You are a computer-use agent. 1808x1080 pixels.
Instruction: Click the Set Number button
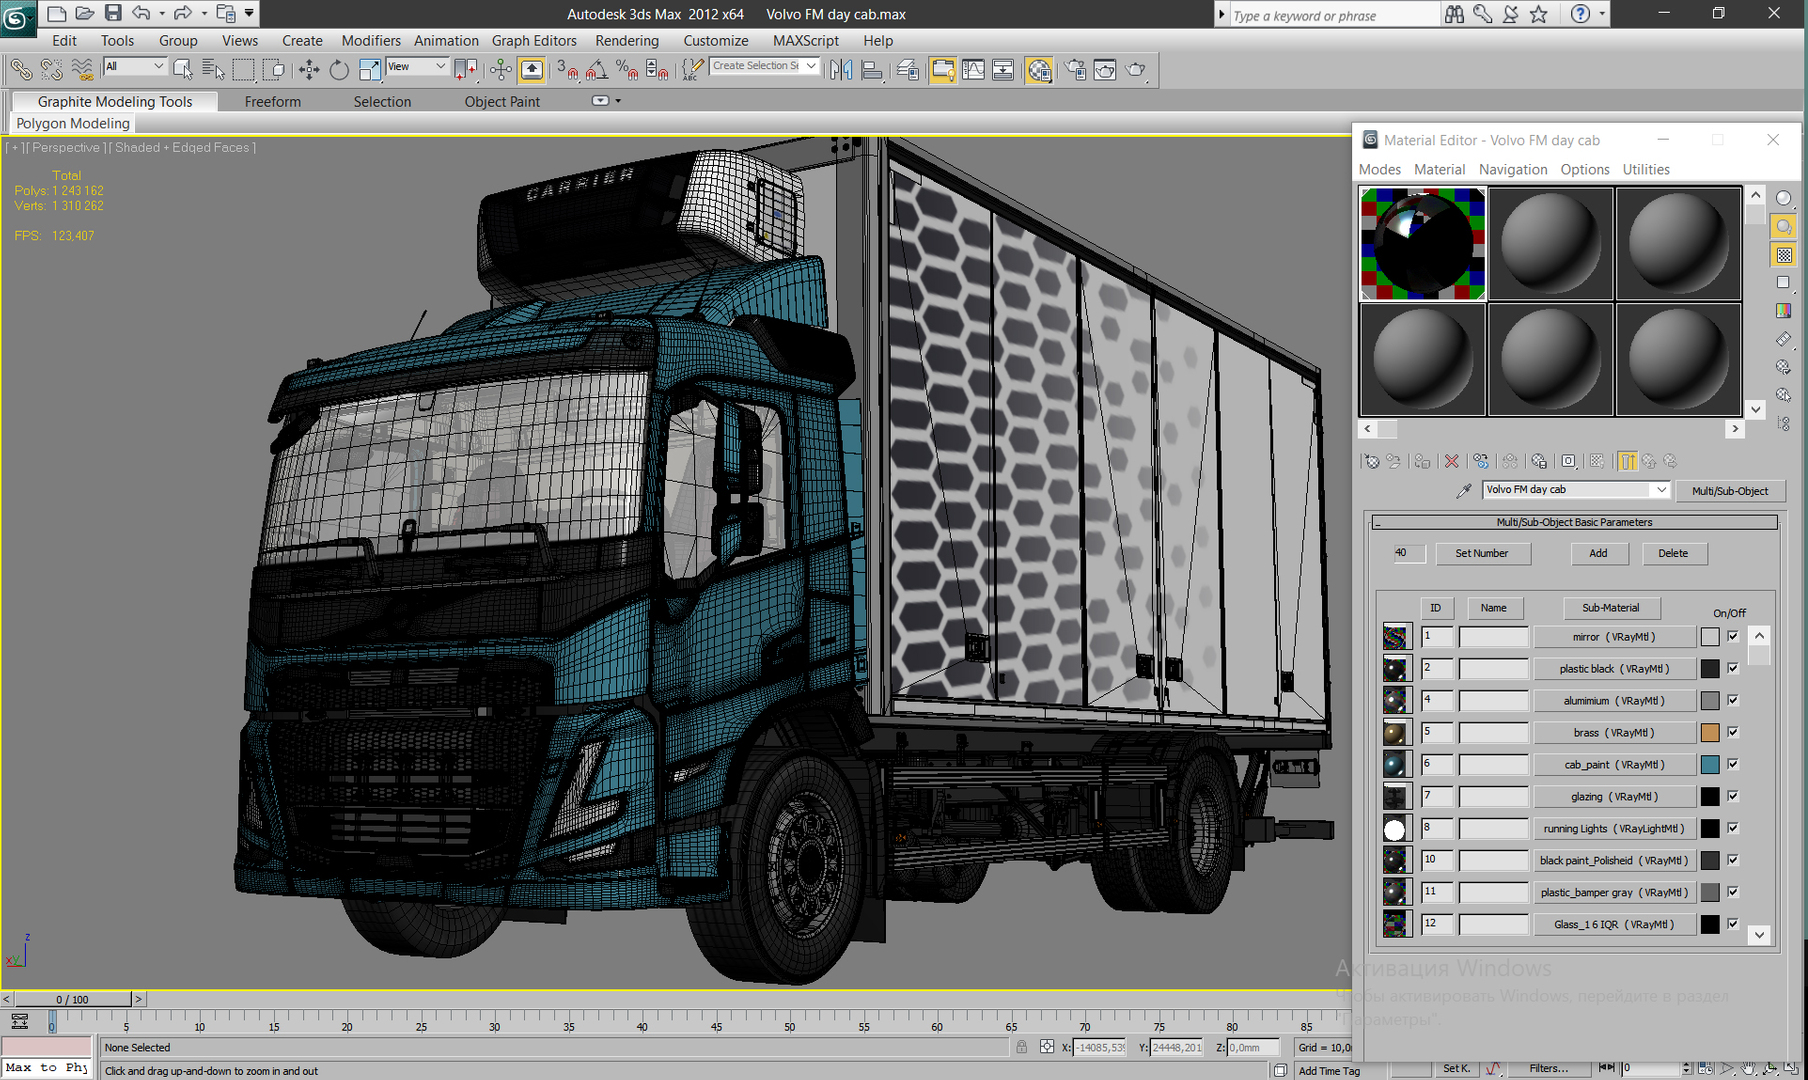(x=1482, y=553)
